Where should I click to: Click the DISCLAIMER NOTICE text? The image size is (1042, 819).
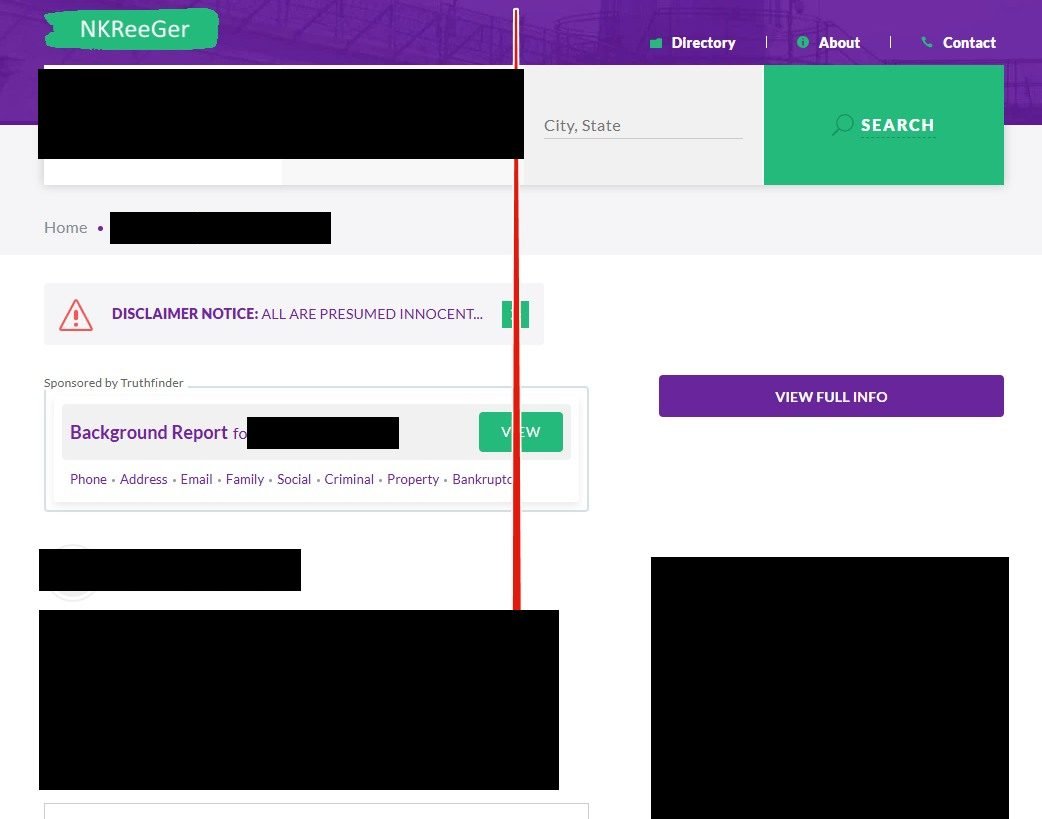click(185, 314)
